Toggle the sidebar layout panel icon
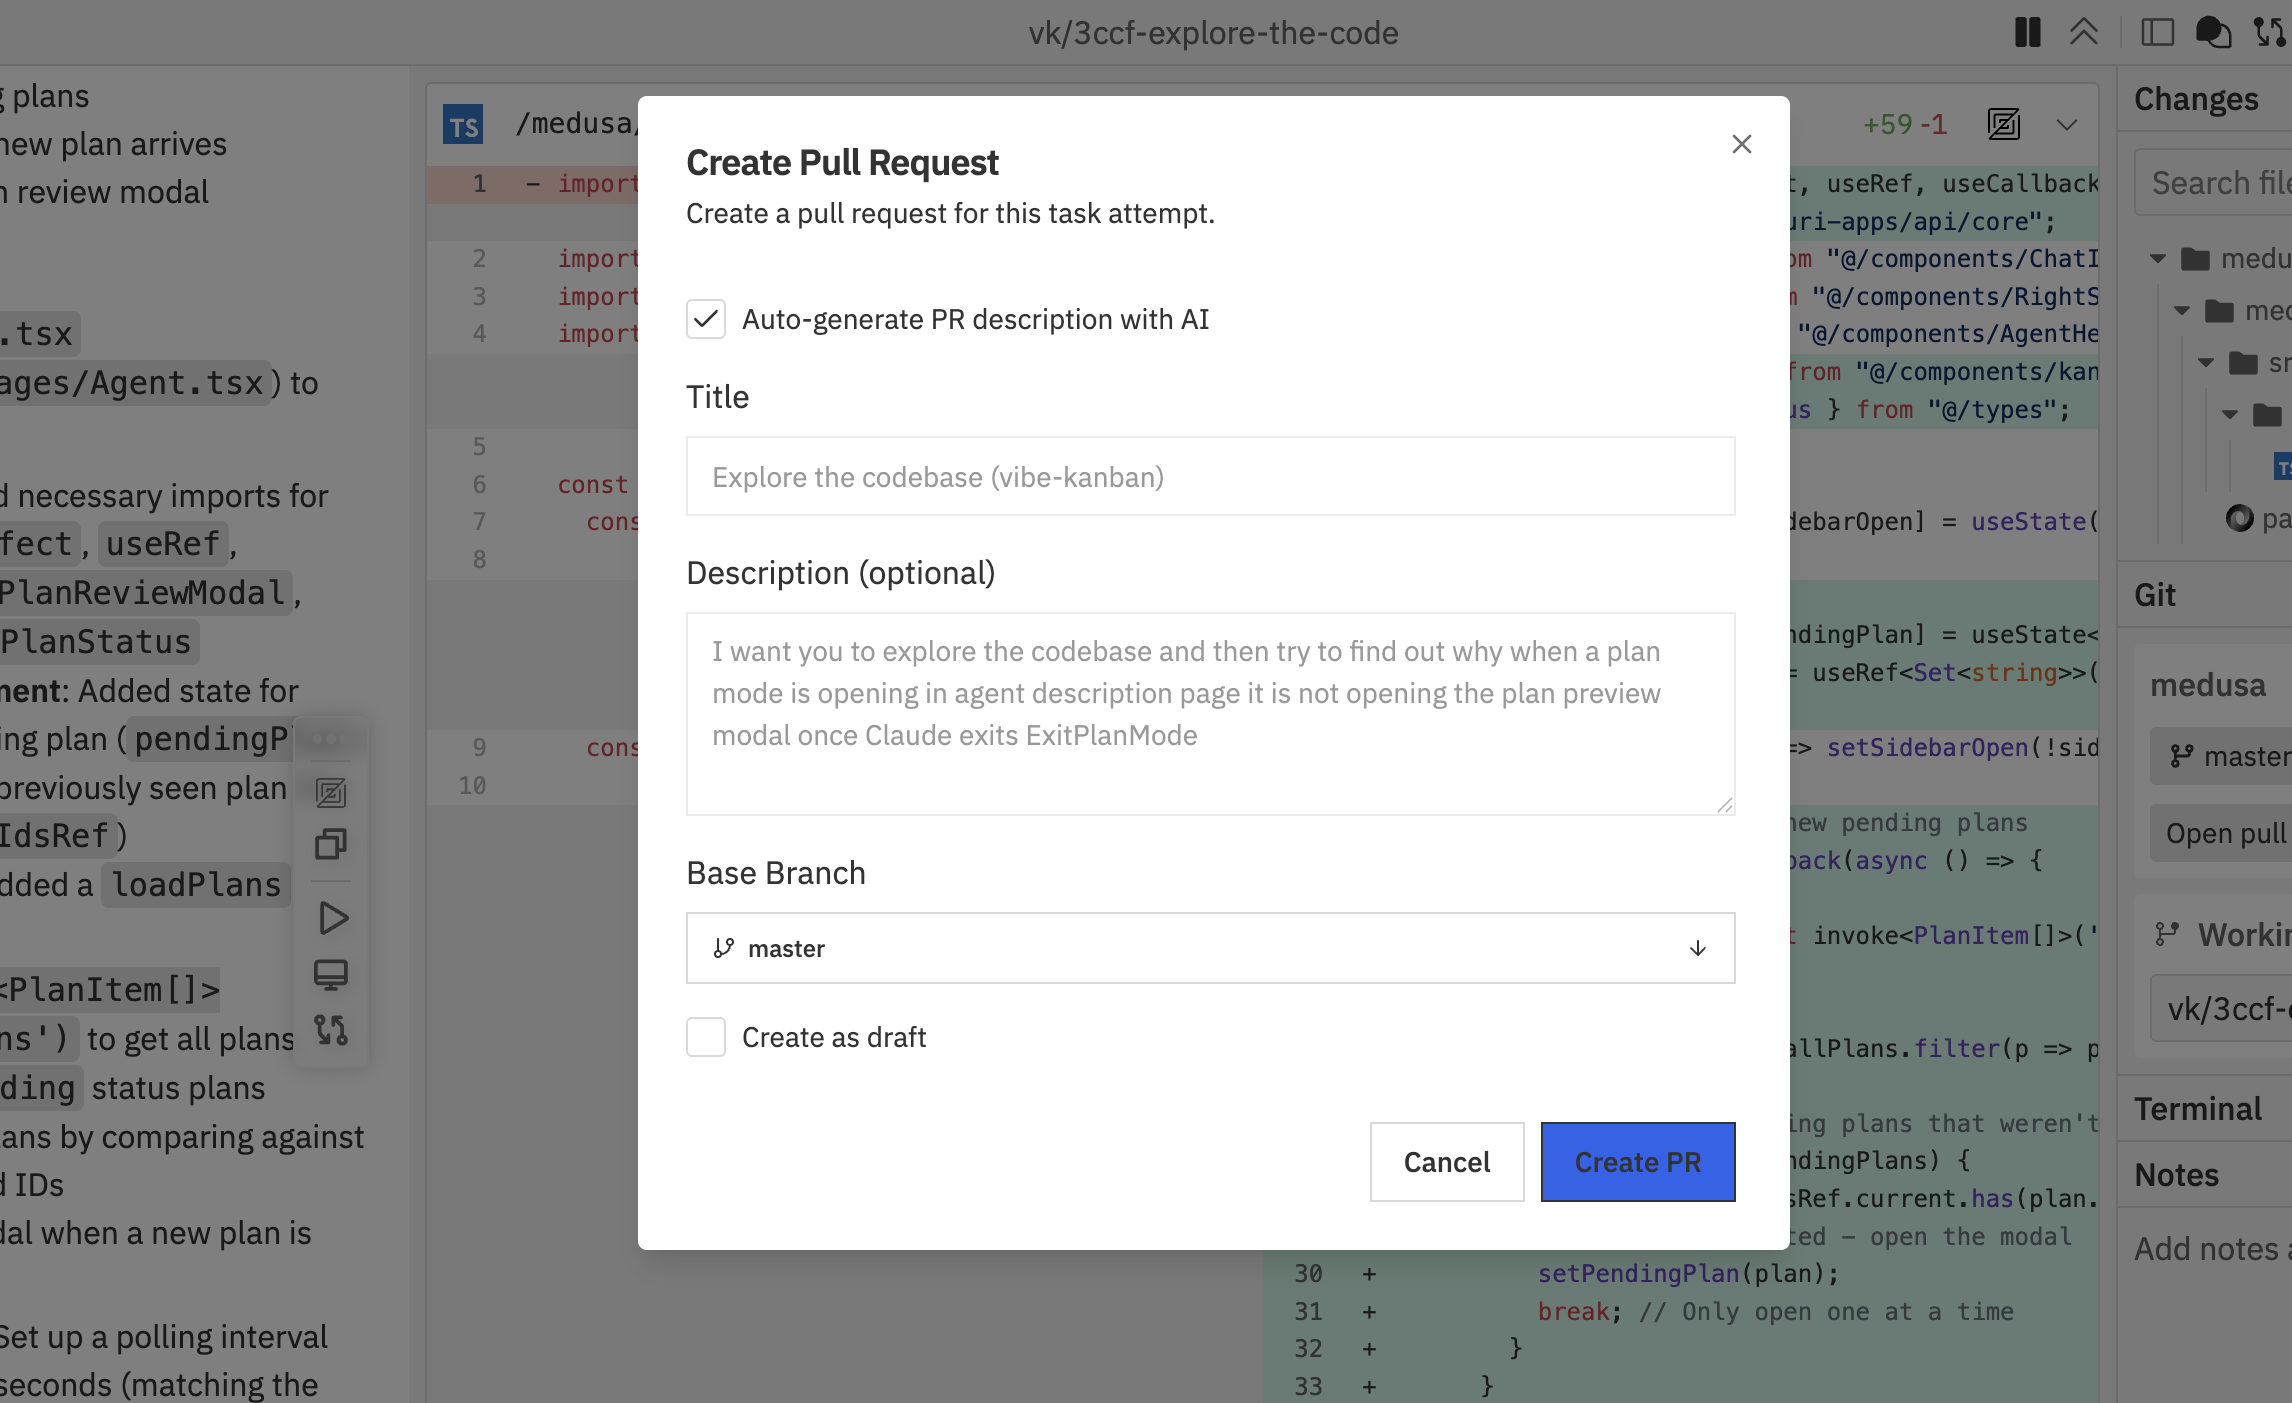 tap(2156, 32)
